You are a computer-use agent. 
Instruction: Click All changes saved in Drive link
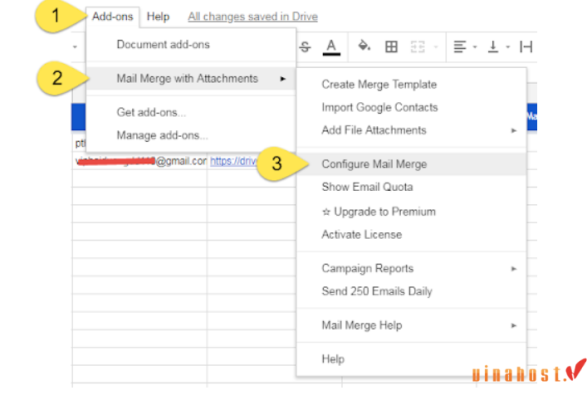[253, 17]
